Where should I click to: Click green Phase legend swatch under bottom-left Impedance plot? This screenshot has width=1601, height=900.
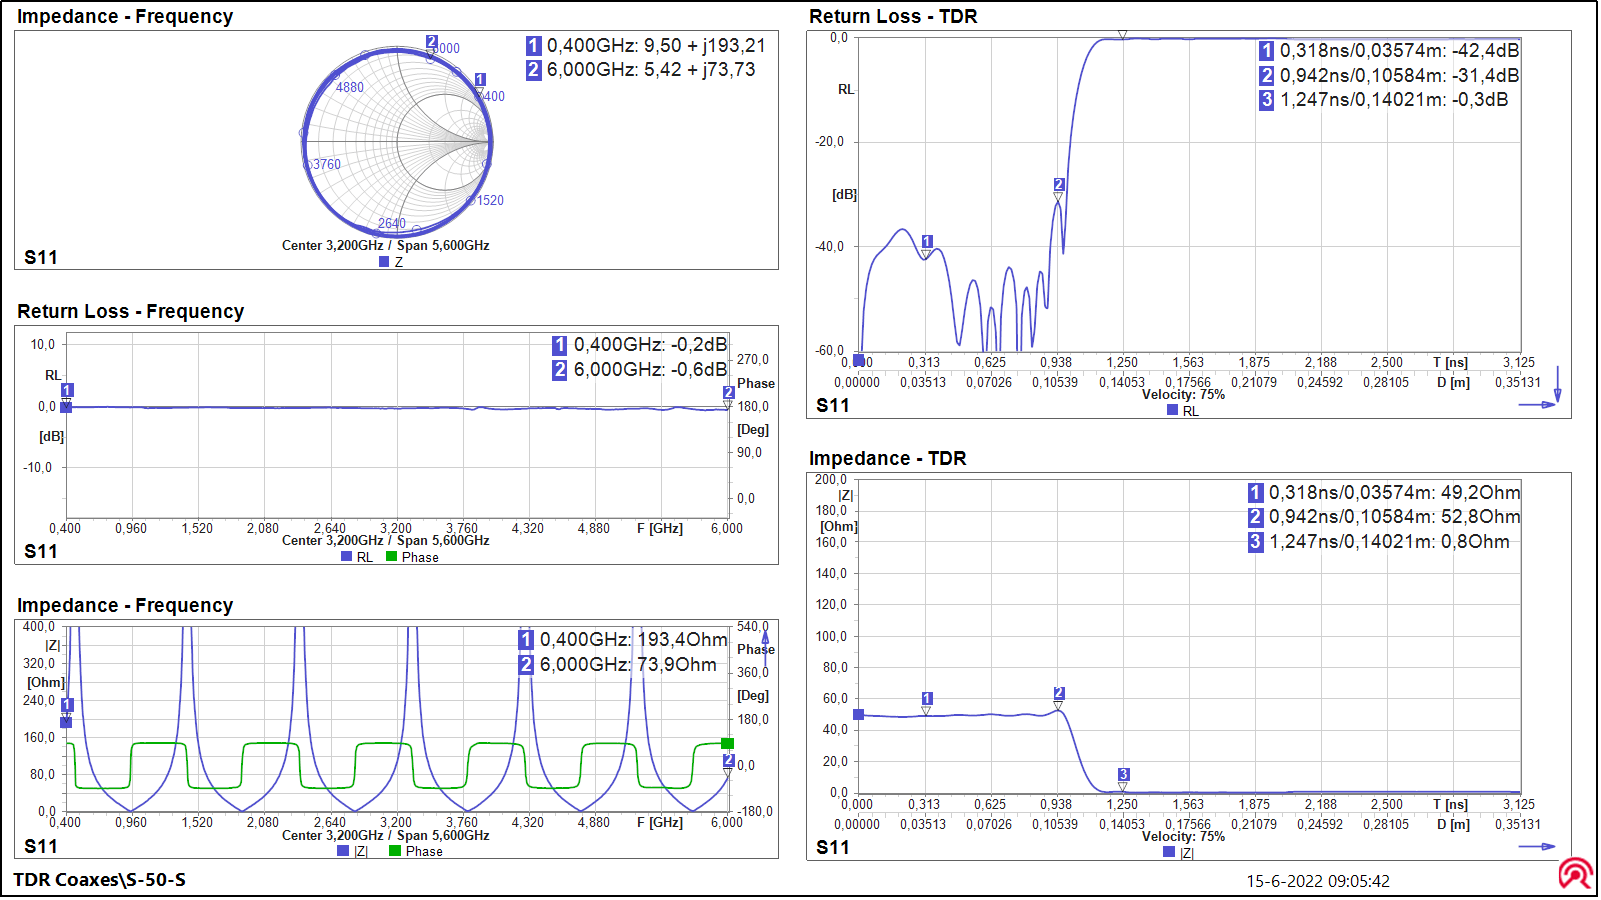[x=395, y=851]
